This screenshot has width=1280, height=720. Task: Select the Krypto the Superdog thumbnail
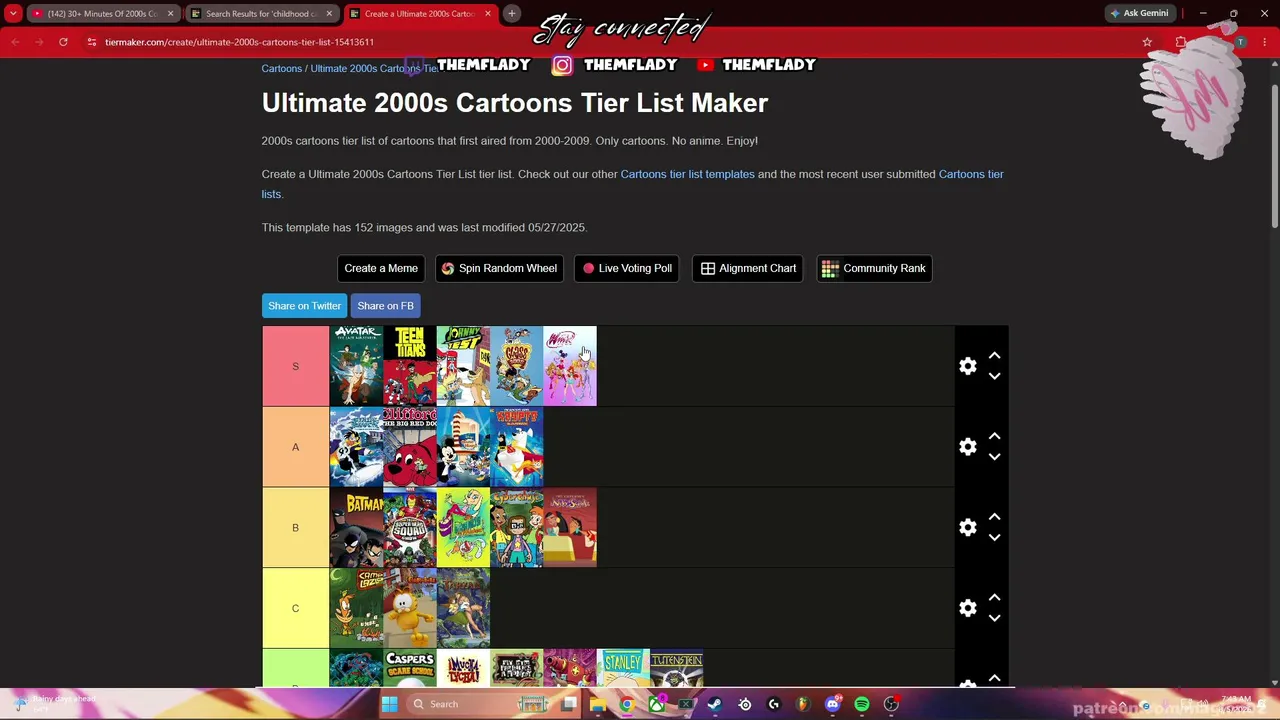click(516, 447)
